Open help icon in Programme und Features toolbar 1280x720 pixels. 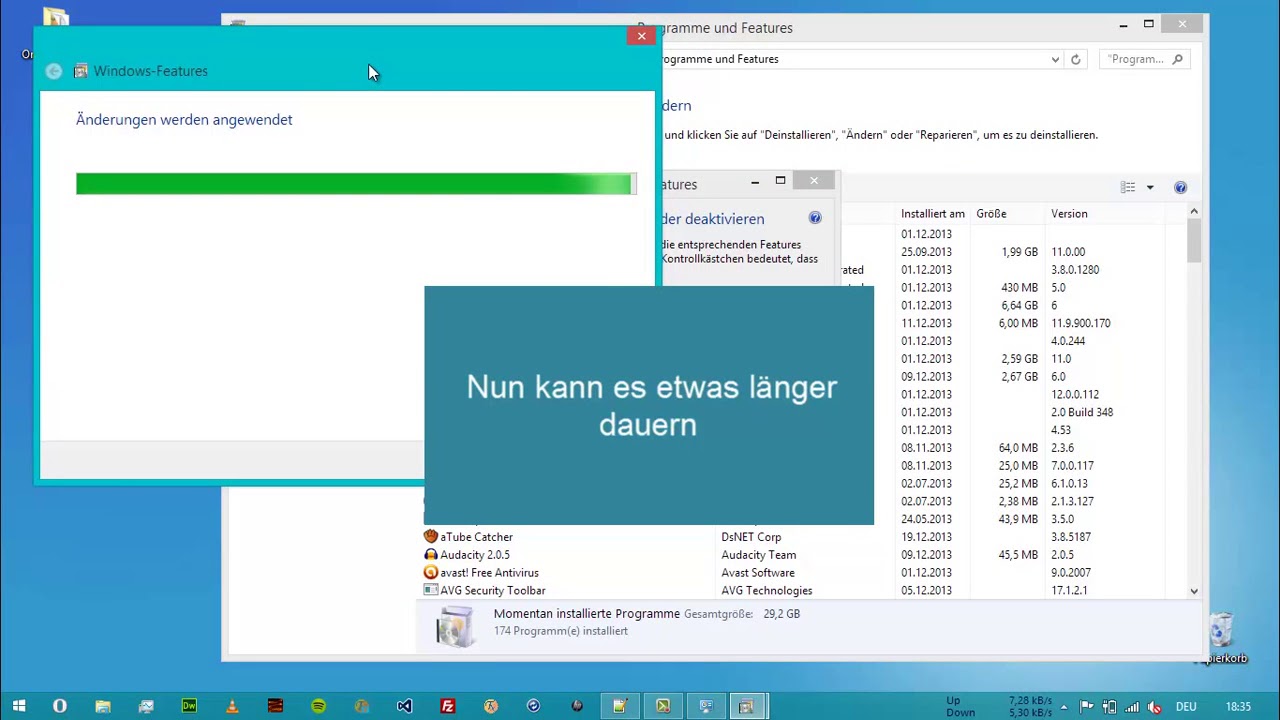tap(1180, 187)
